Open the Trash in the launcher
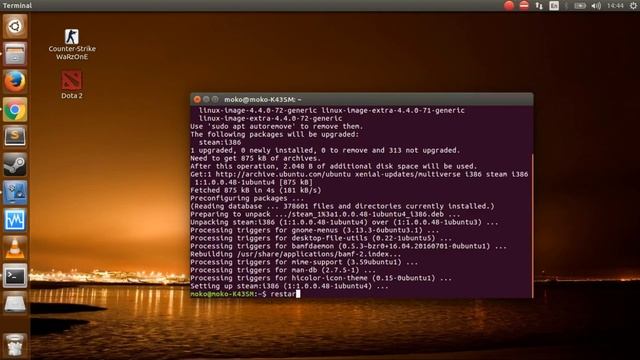Viewport: 640px width, 360px height. (15, 345)
